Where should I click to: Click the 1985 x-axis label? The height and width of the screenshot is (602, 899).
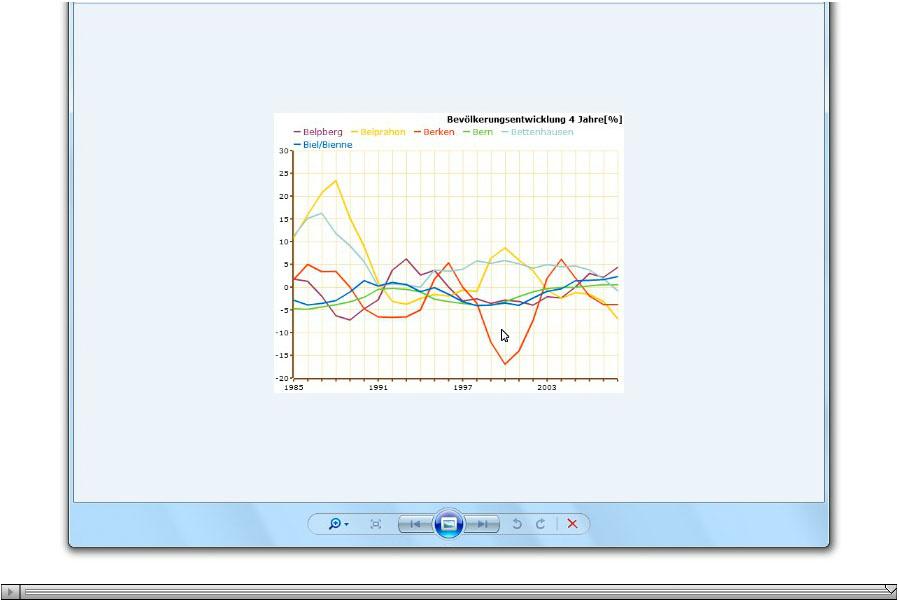pos(294,388)
